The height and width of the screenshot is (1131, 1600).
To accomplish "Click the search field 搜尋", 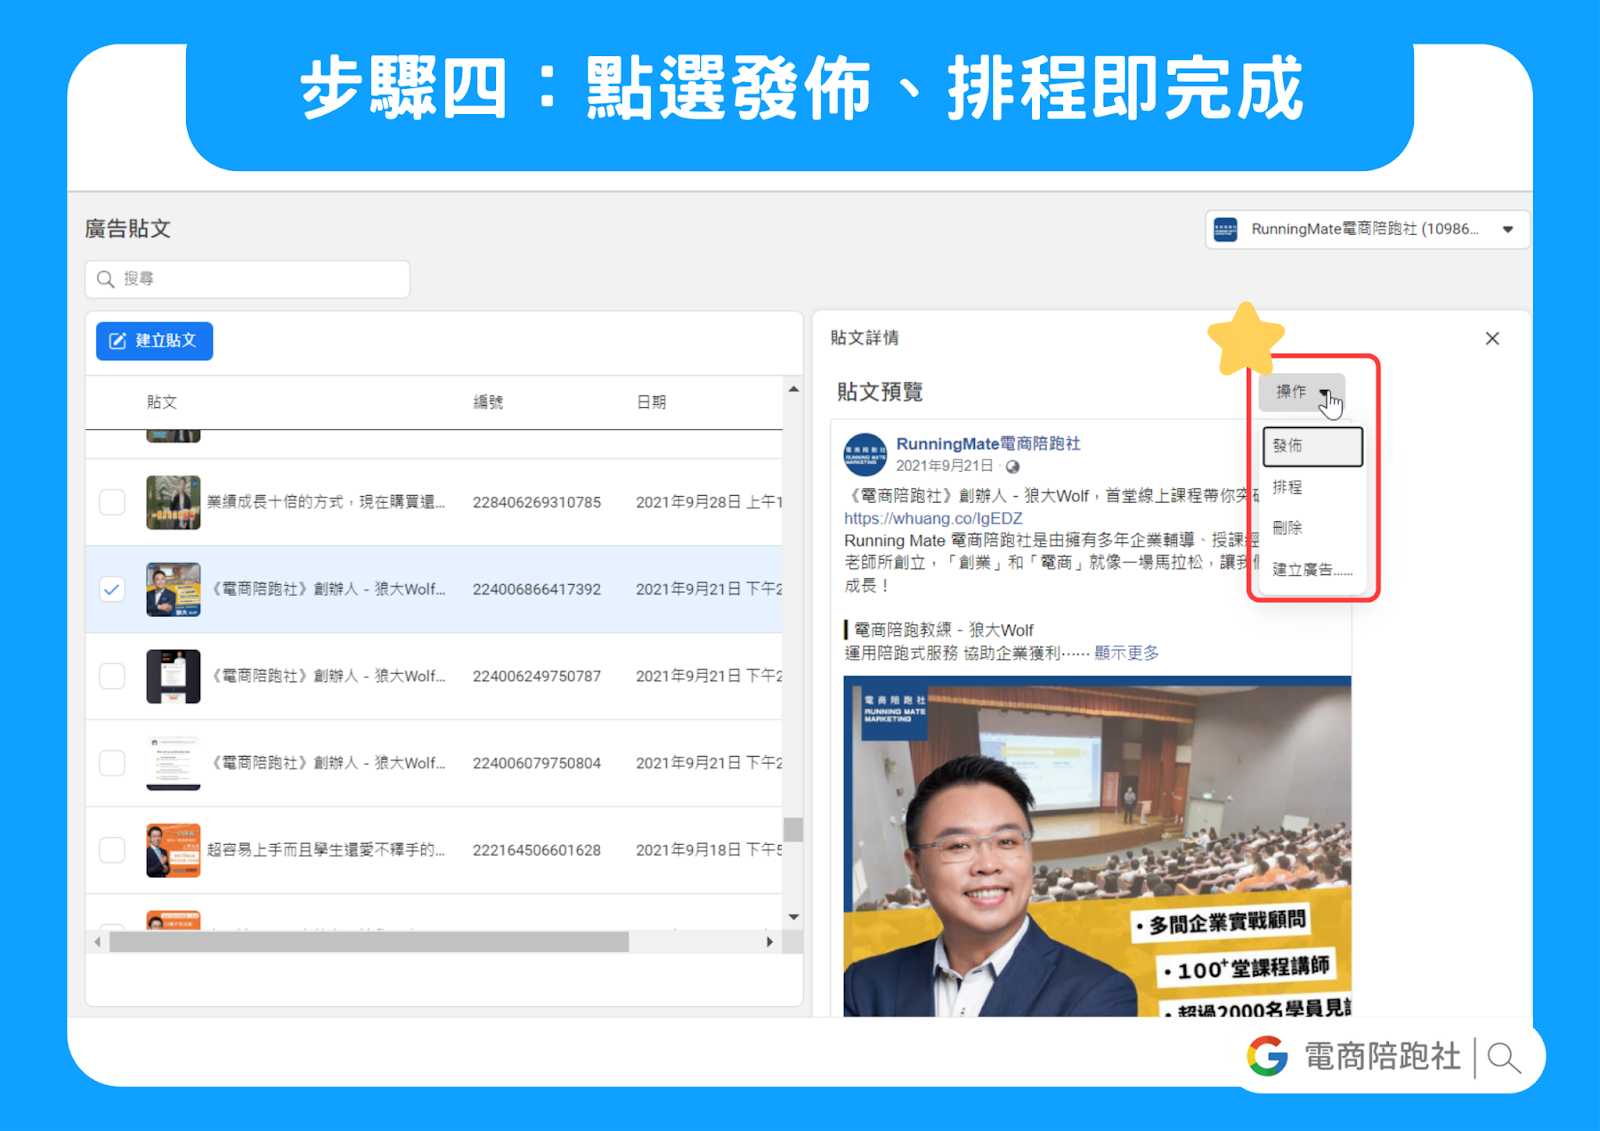I will point(247,279).
